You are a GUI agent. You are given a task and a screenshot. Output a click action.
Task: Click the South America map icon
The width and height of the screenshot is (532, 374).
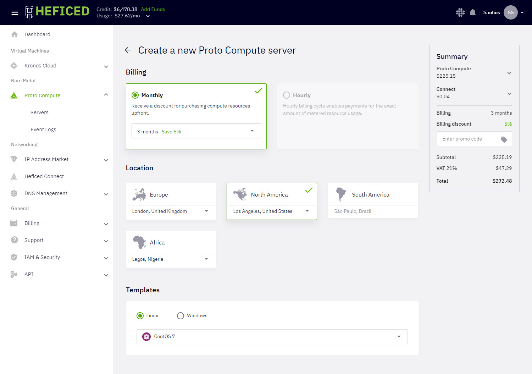click(x=341, y=194)
